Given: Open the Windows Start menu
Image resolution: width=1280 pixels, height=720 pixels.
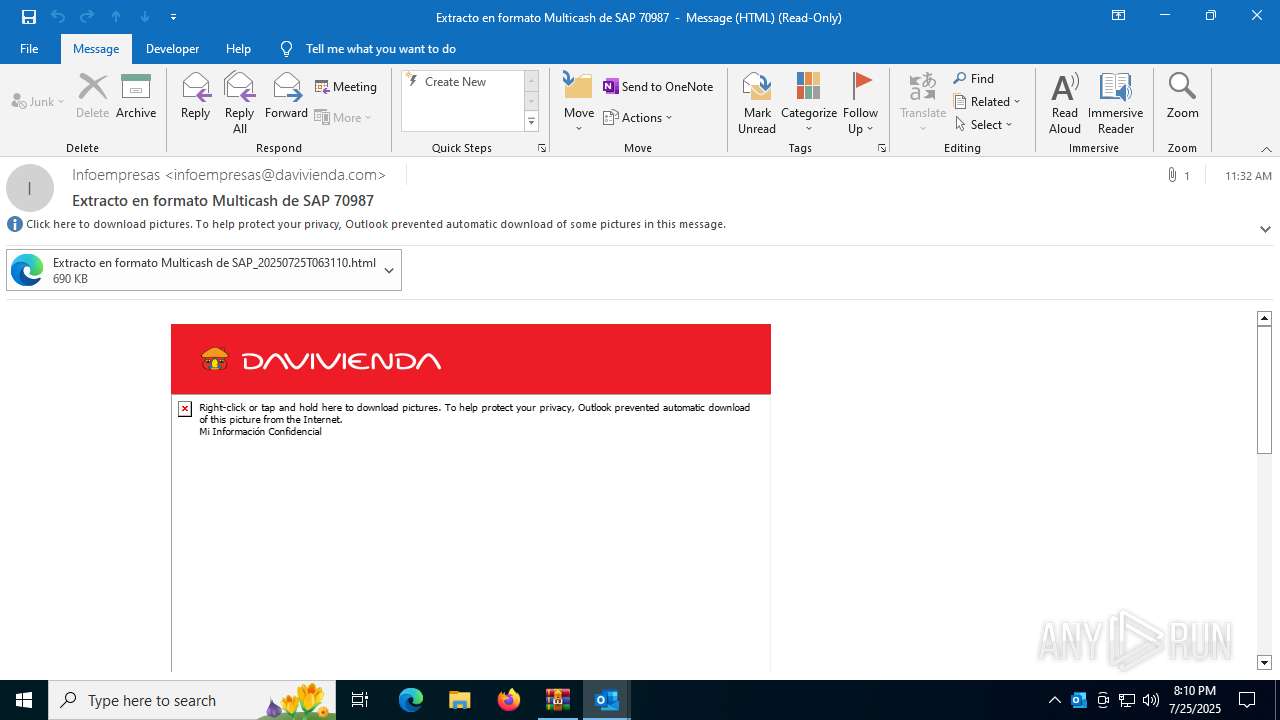Looking at the screenshot, I should (x=24, y=700).
